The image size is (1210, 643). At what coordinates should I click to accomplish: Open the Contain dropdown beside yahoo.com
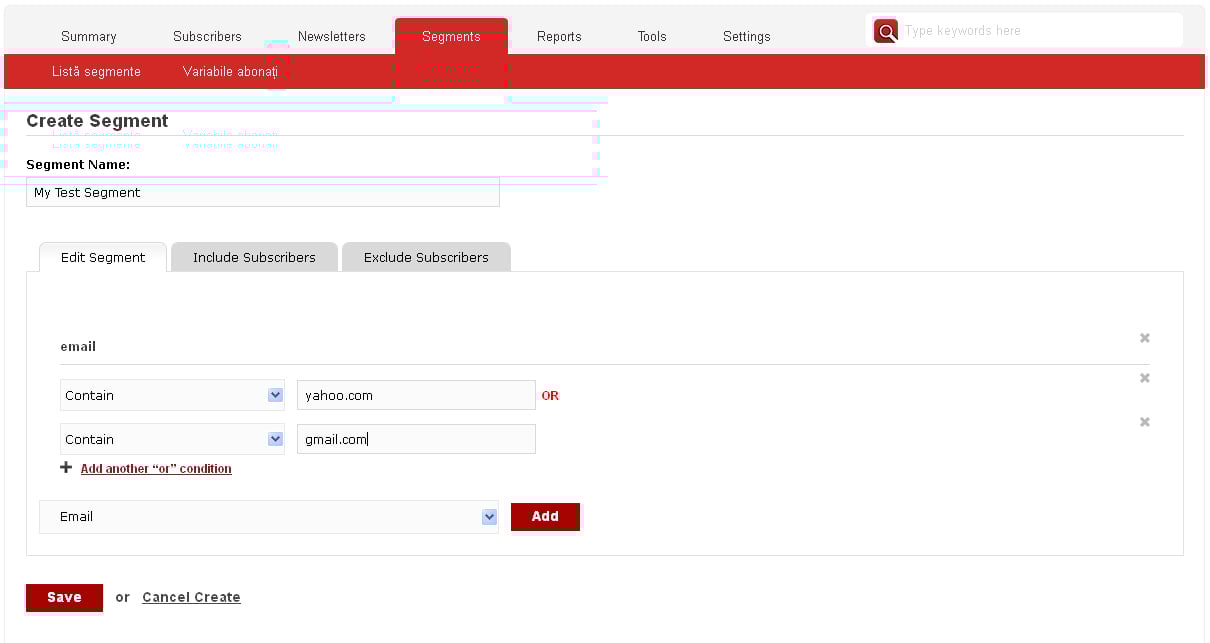pyautogui.click(x=172, y=395)
